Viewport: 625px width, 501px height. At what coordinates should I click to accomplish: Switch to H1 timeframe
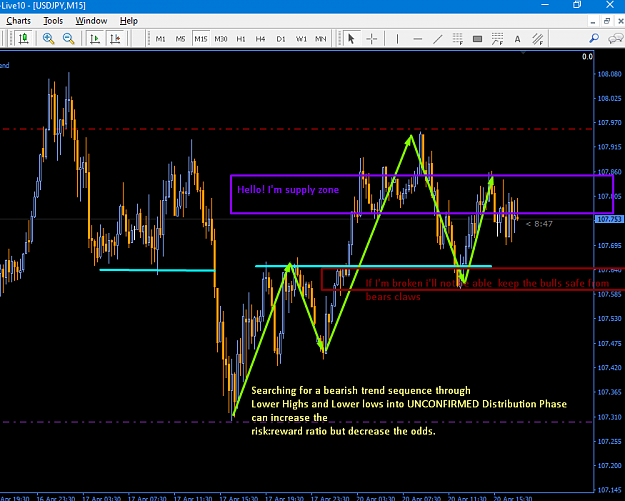pyautogui.click(x=241, y=39)
